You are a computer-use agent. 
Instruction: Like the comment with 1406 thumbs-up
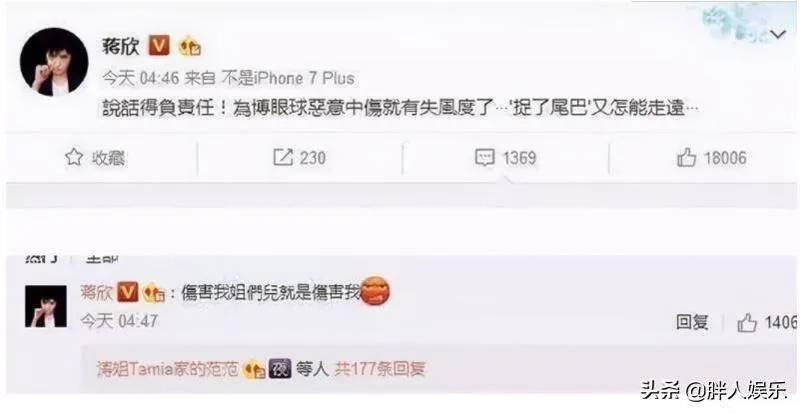[746, 323]
